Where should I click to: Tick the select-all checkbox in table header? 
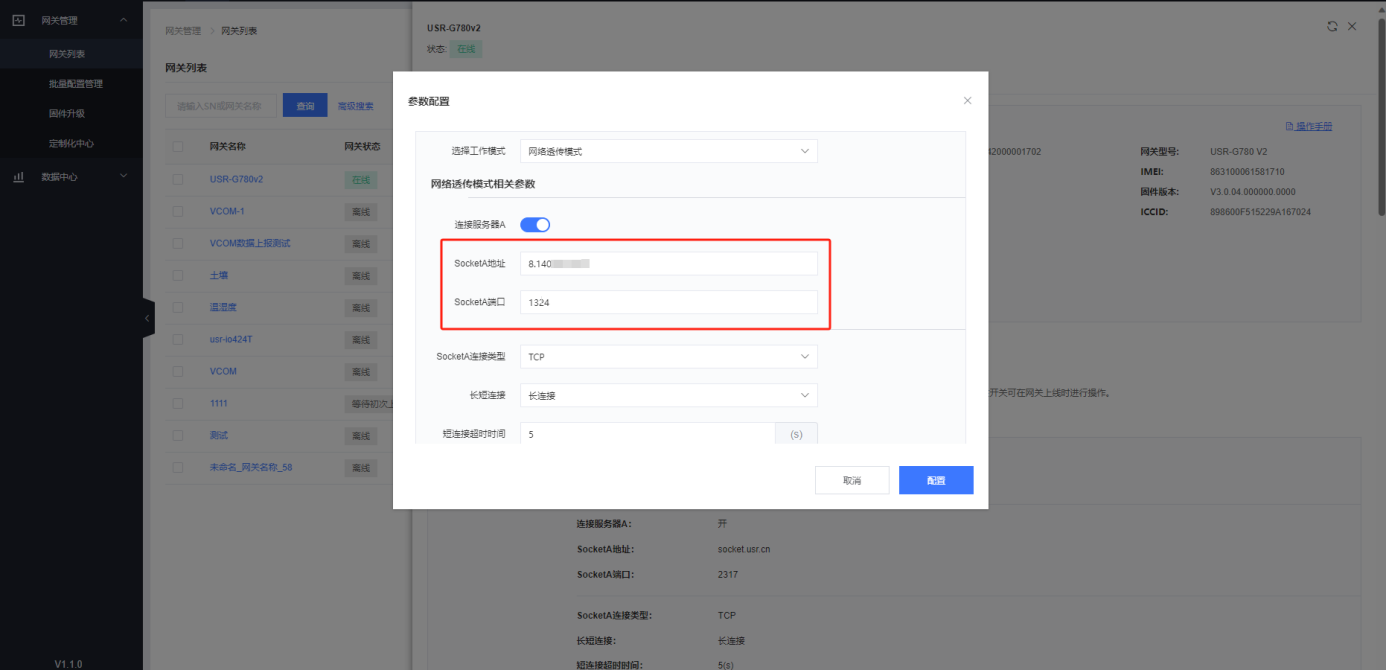coord(178,147)
